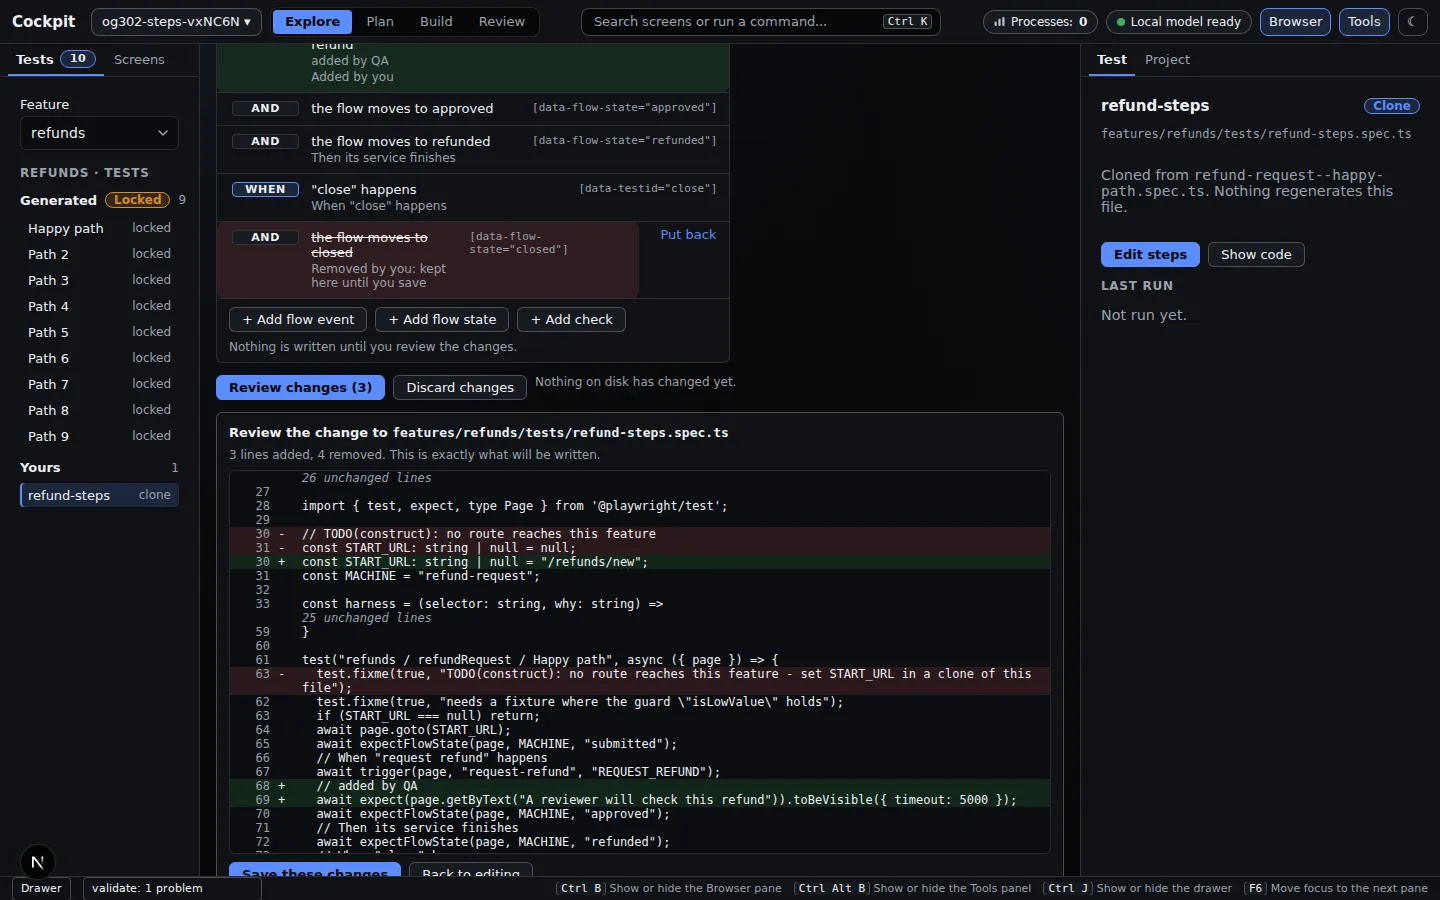Click the Add flow state button
The height and width of the screenshot is (900, 1440).
pyautogui.click(x=442, y=319)
